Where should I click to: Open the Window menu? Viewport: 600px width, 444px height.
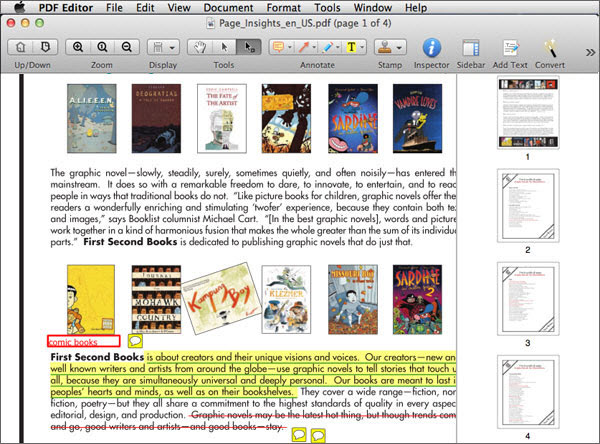373,8
